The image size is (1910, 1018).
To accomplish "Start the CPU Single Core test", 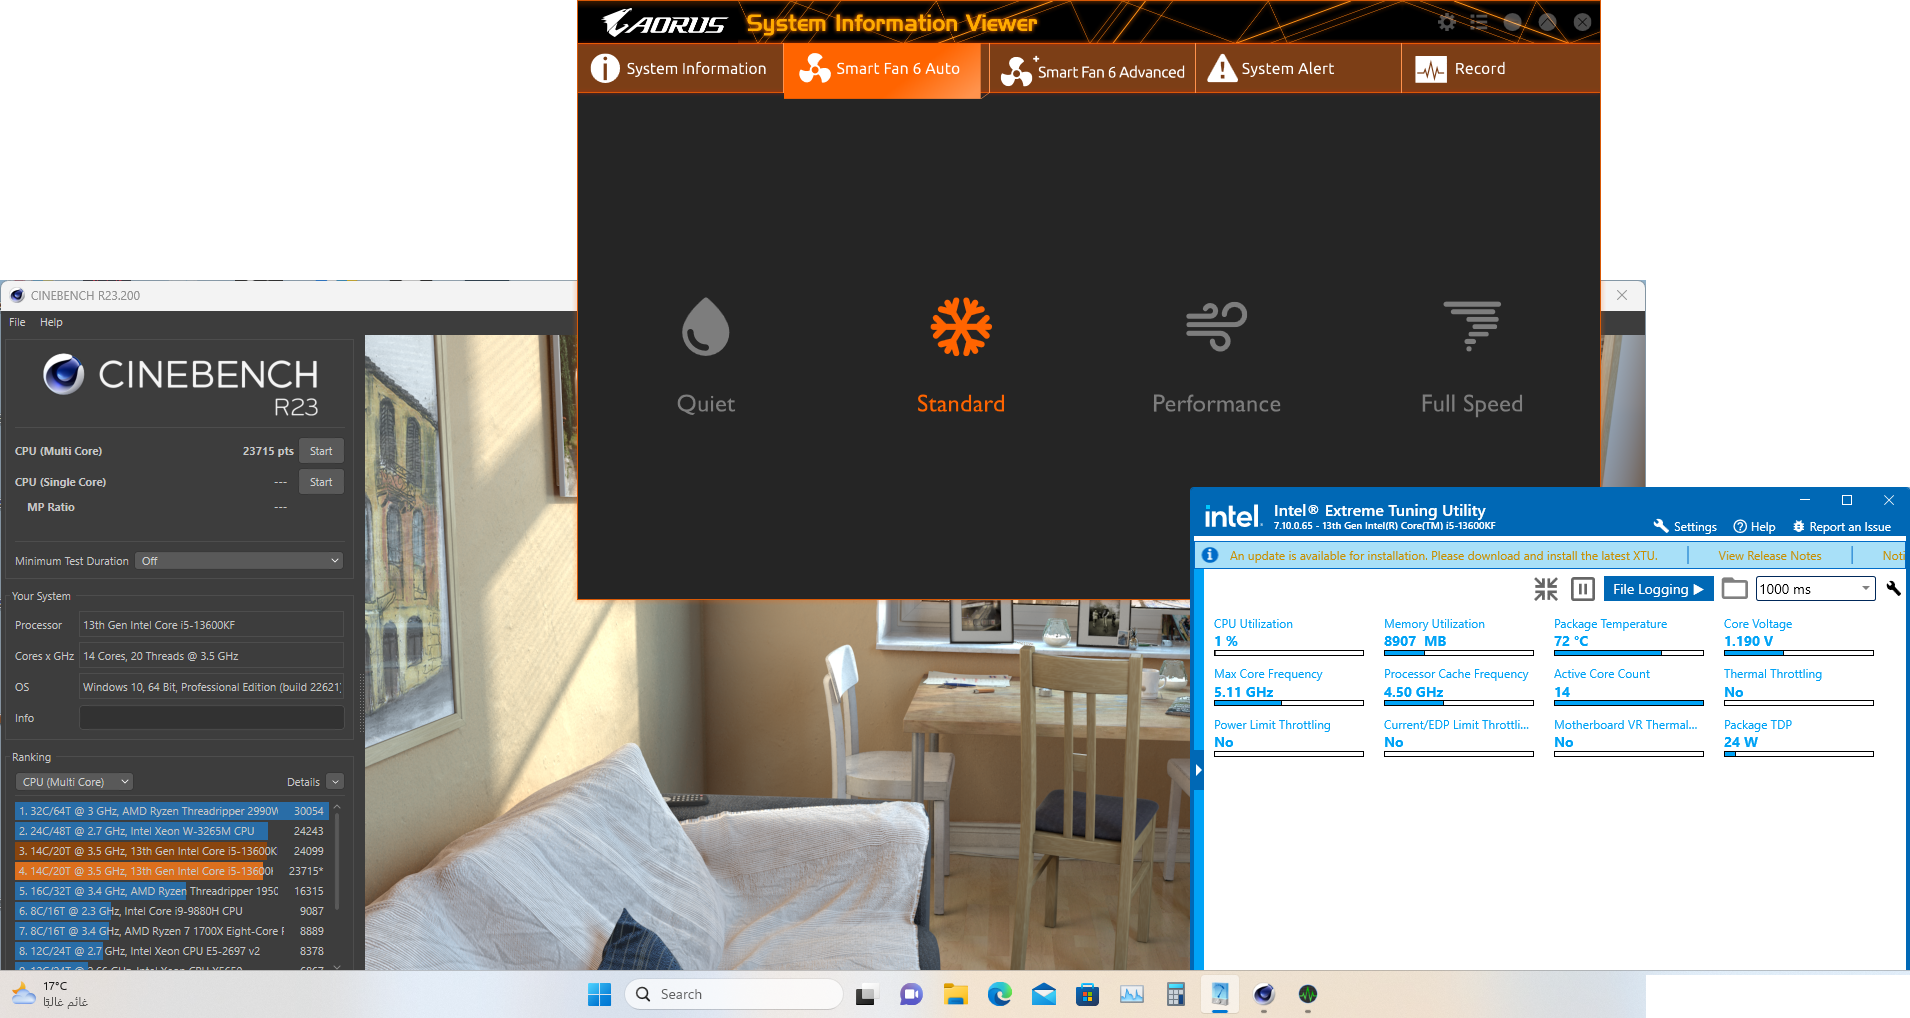I will pos(321,482).
